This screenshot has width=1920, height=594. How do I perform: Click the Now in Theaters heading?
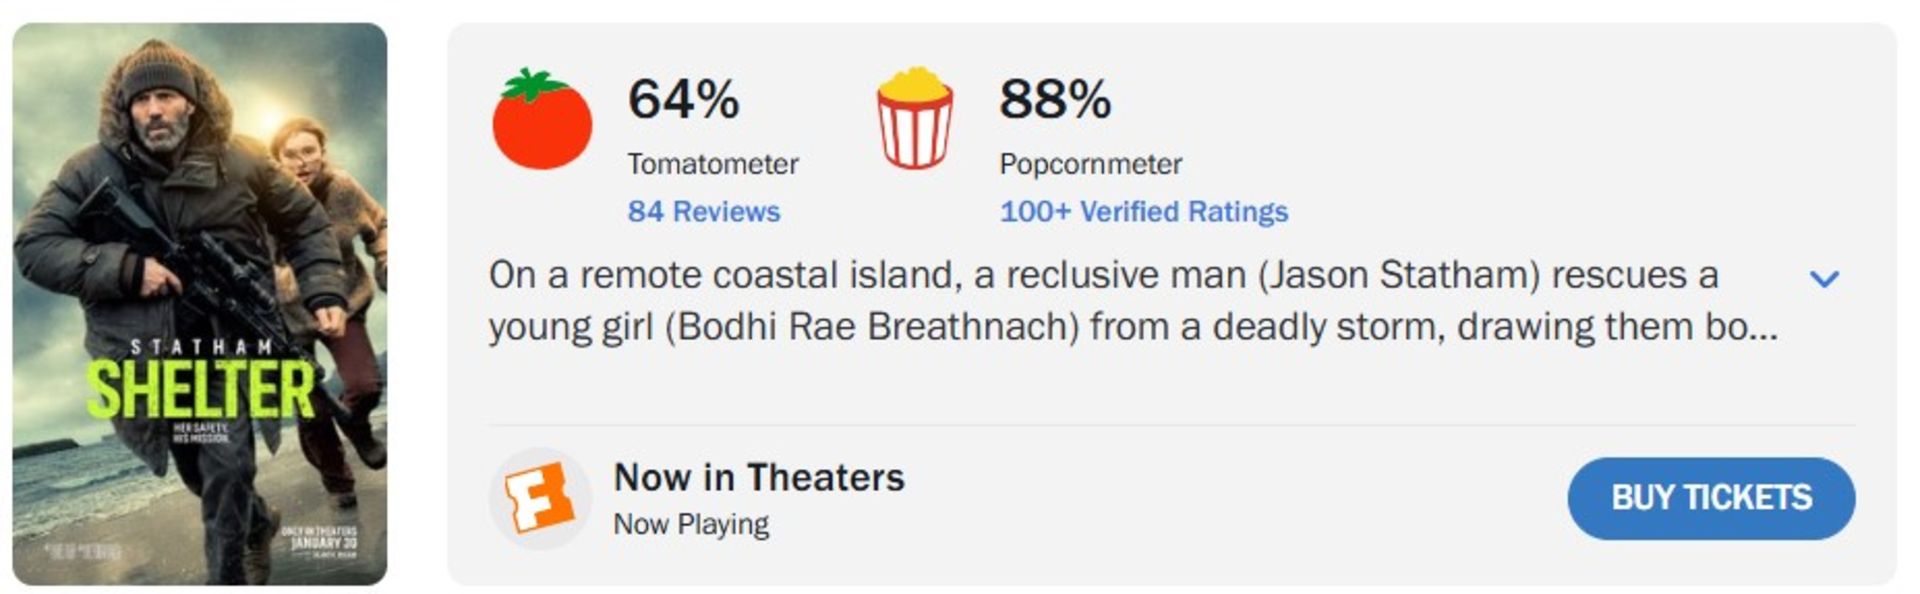click(759, 478)
